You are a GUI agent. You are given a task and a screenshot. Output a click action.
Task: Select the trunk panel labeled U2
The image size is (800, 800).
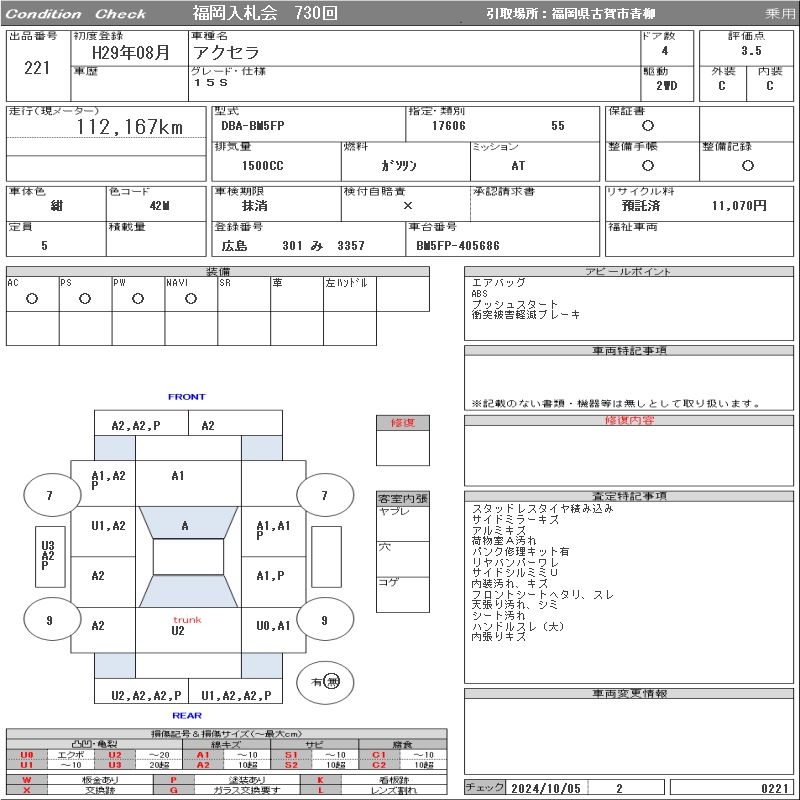[178, 631]
